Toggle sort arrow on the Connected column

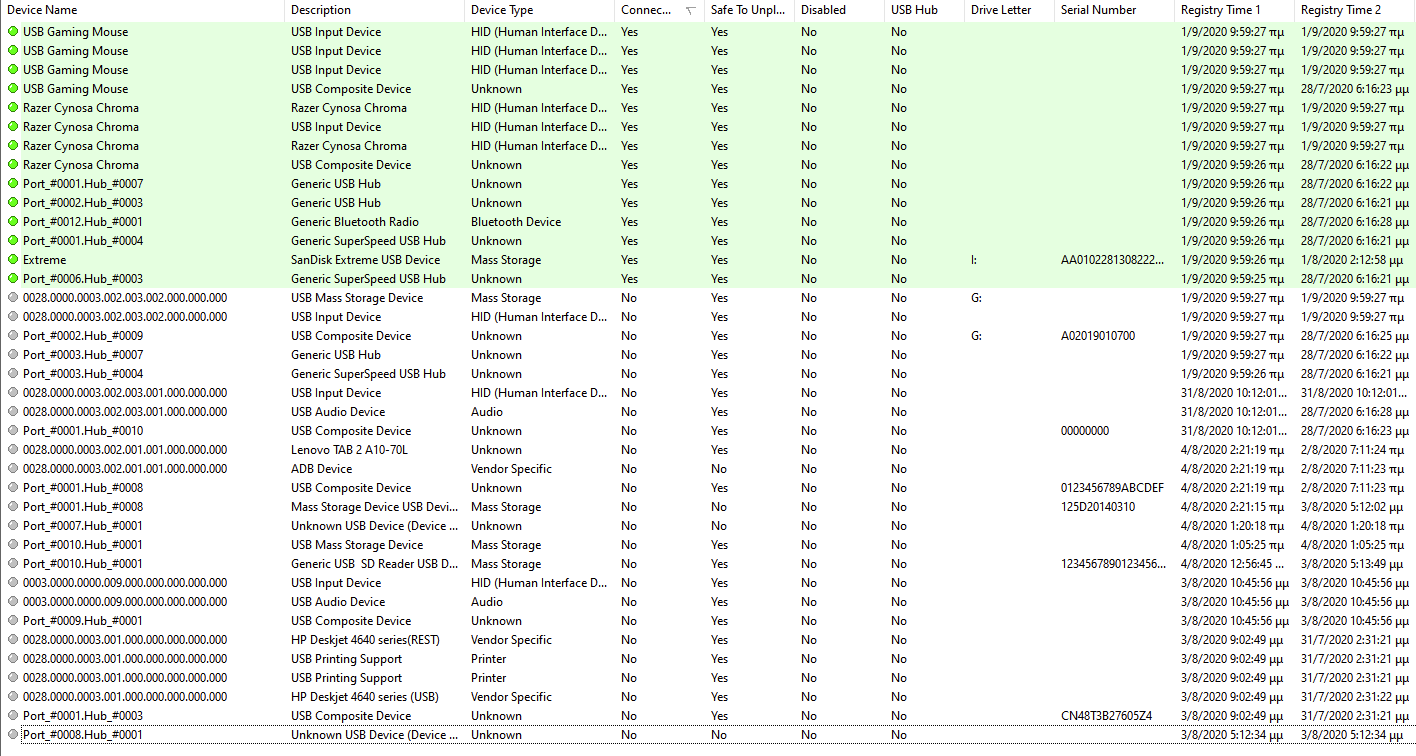[x=691, y=10]
